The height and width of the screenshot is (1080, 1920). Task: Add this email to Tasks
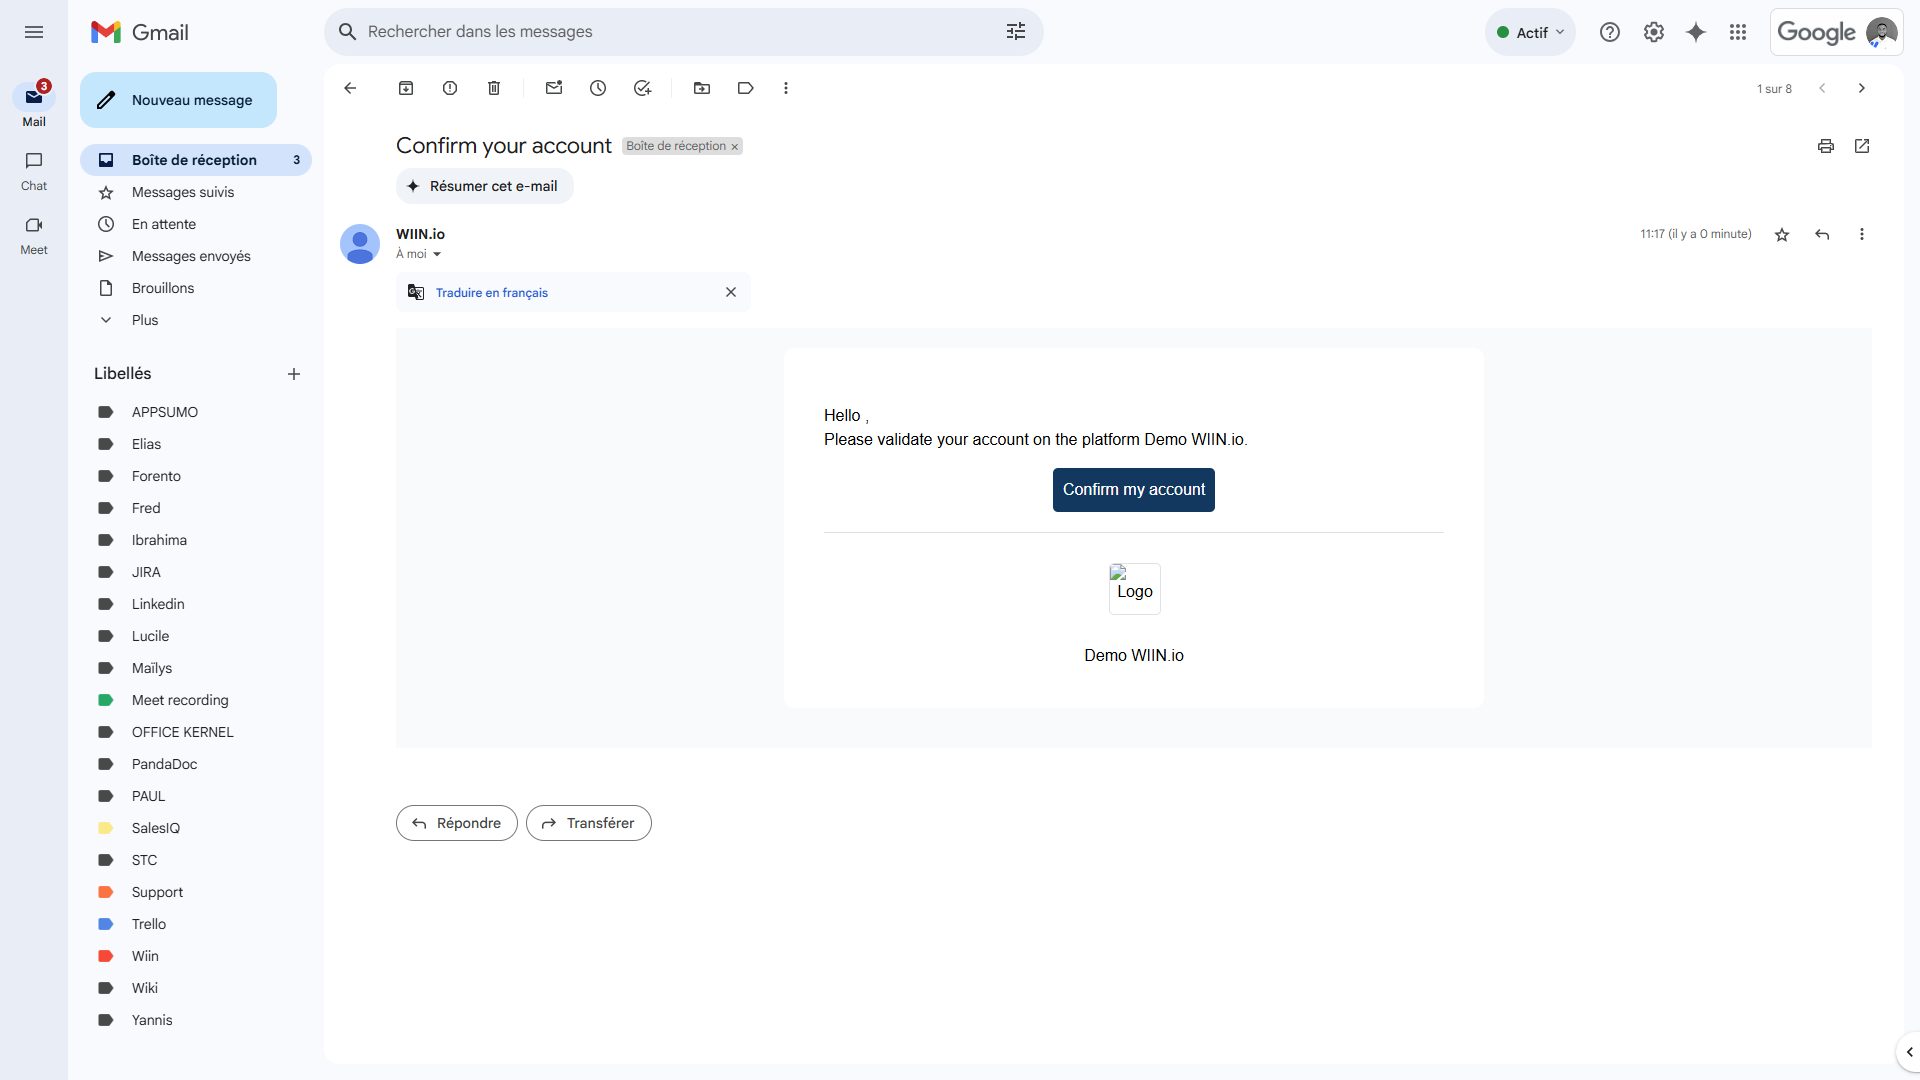[x=642, y=88]
